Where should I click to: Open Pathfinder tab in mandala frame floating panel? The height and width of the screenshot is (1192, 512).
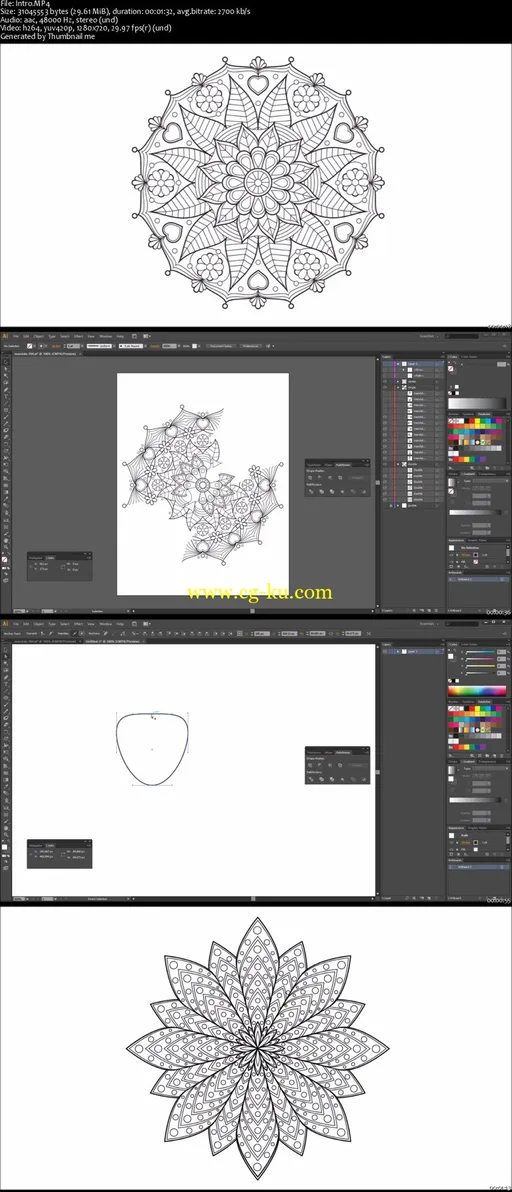(x=343, y=465)
